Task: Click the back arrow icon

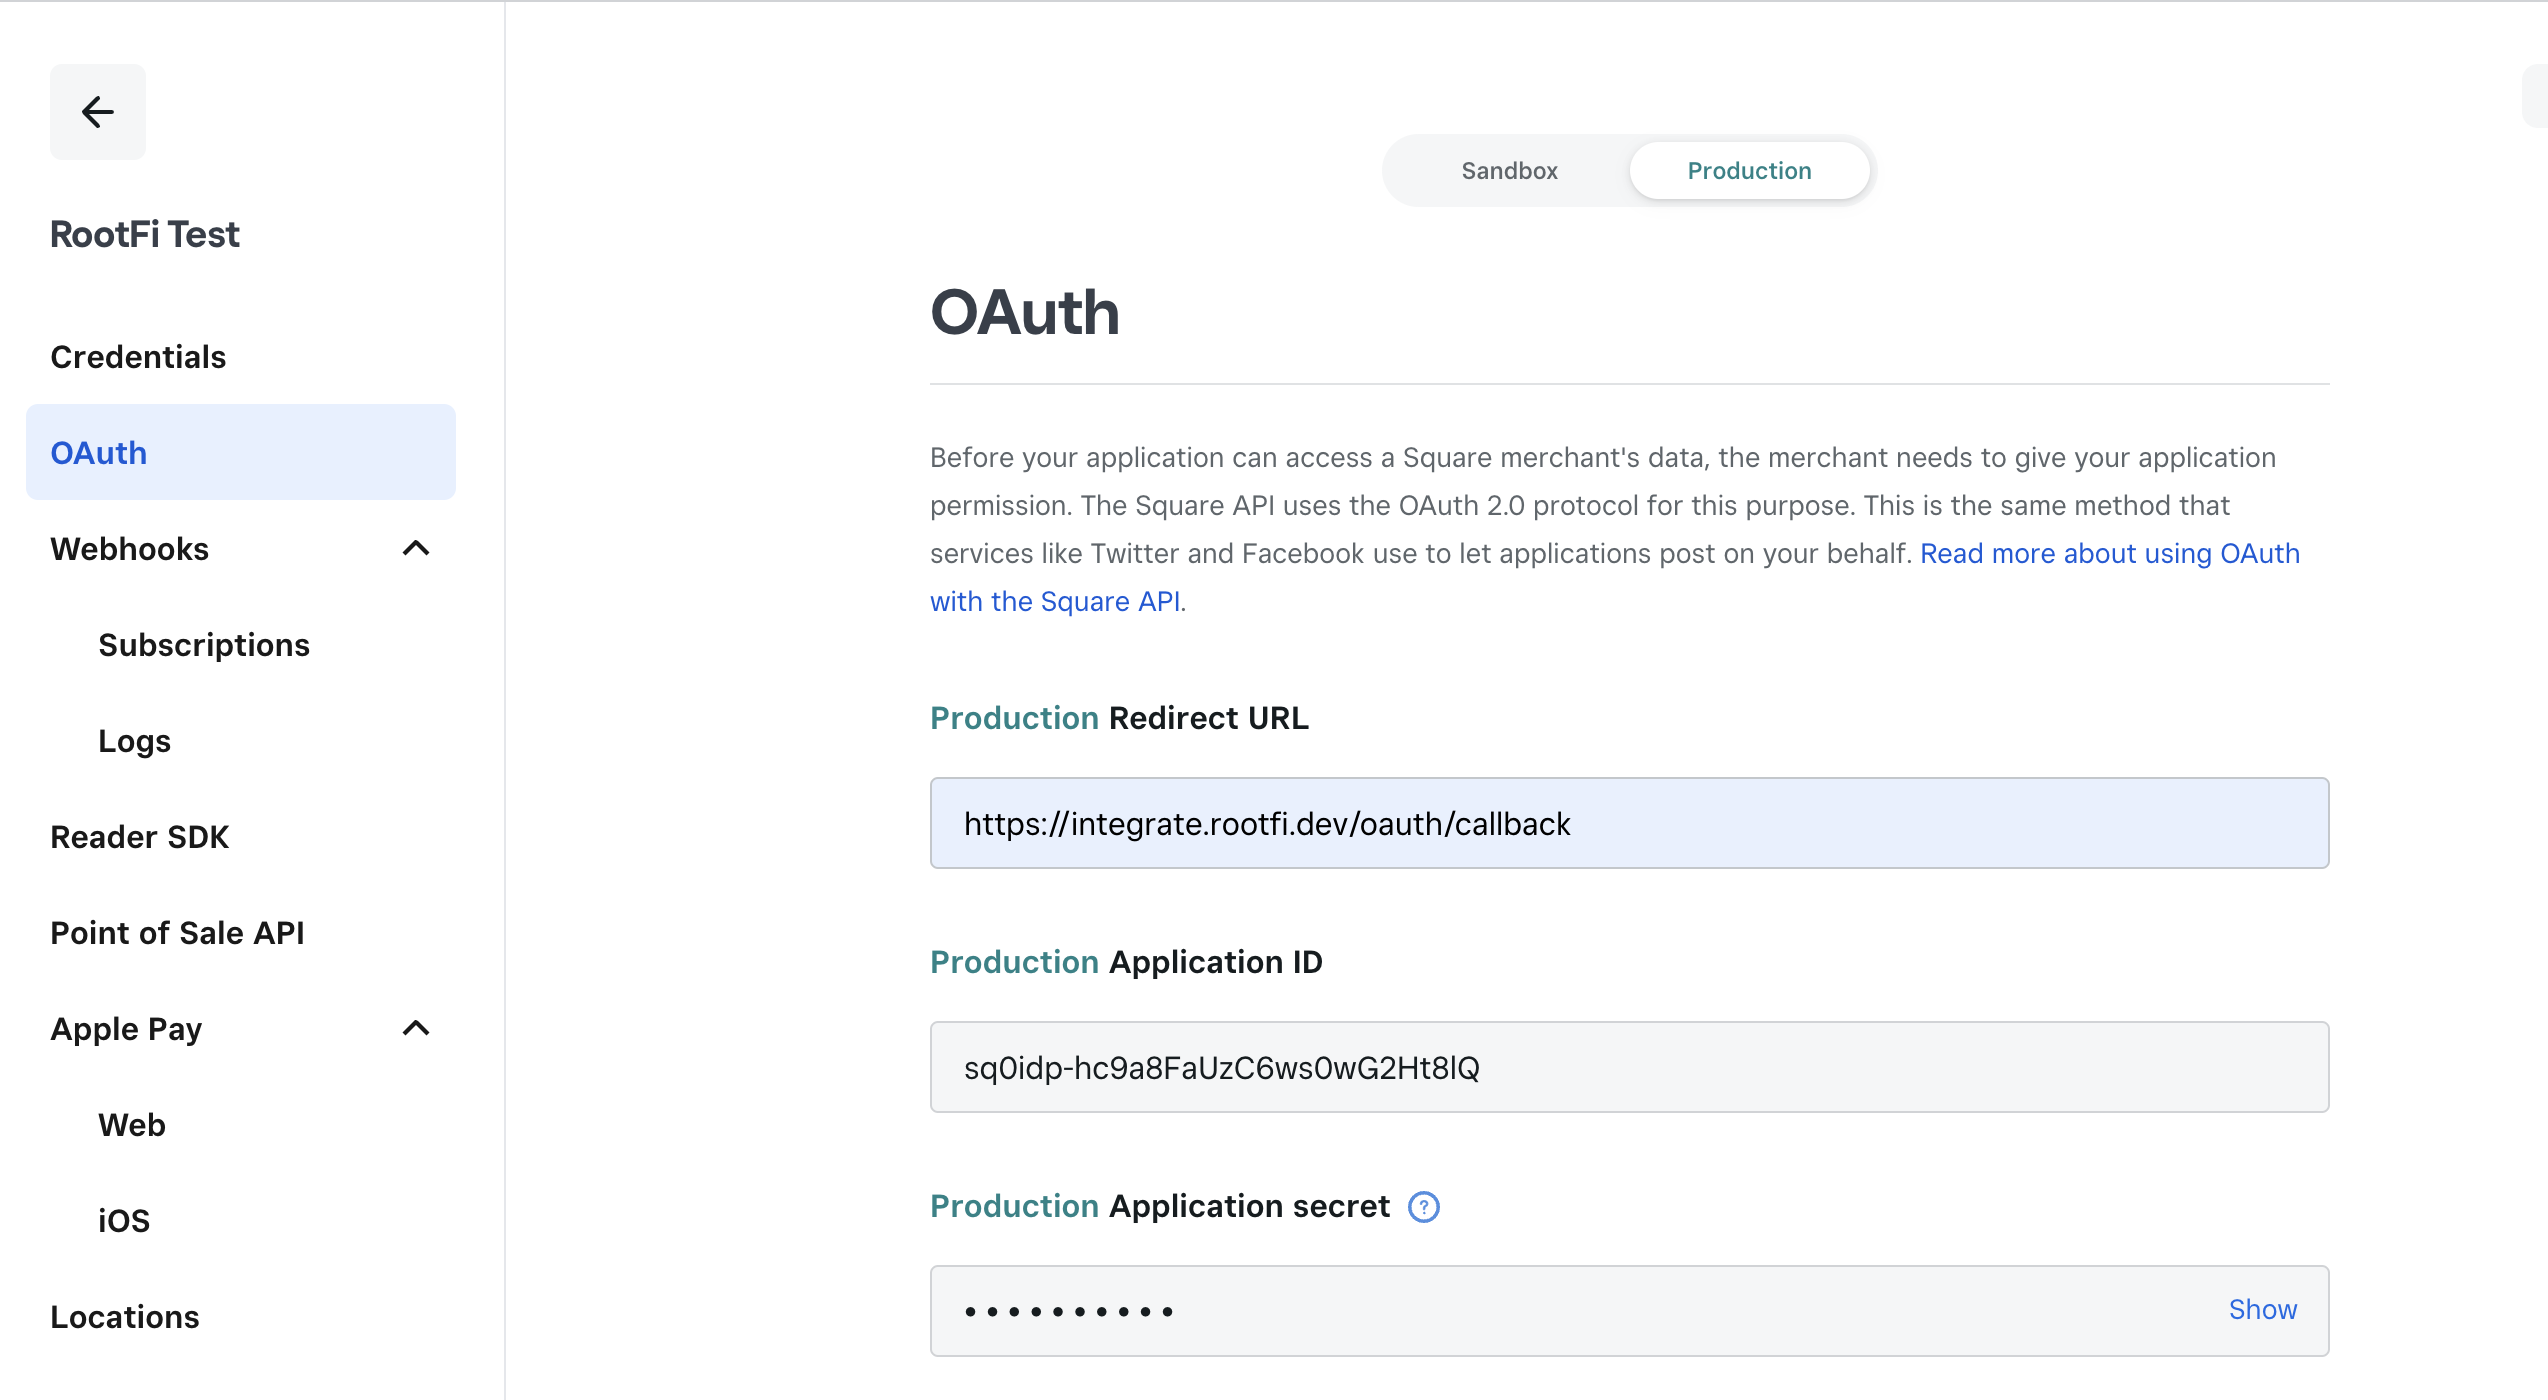Action: [97, 112]
